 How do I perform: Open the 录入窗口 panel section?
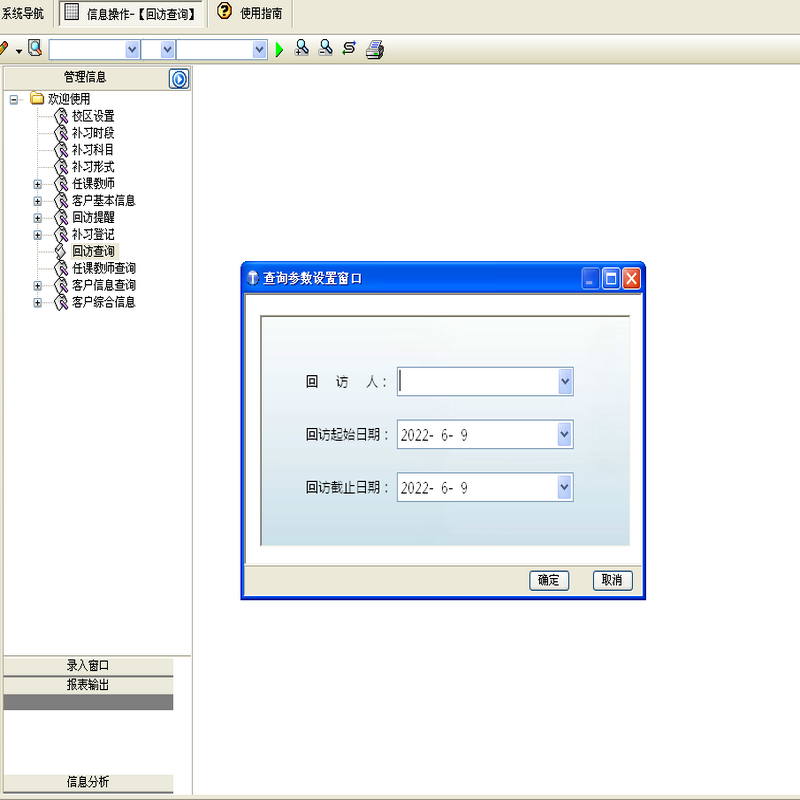coord(88,665)
